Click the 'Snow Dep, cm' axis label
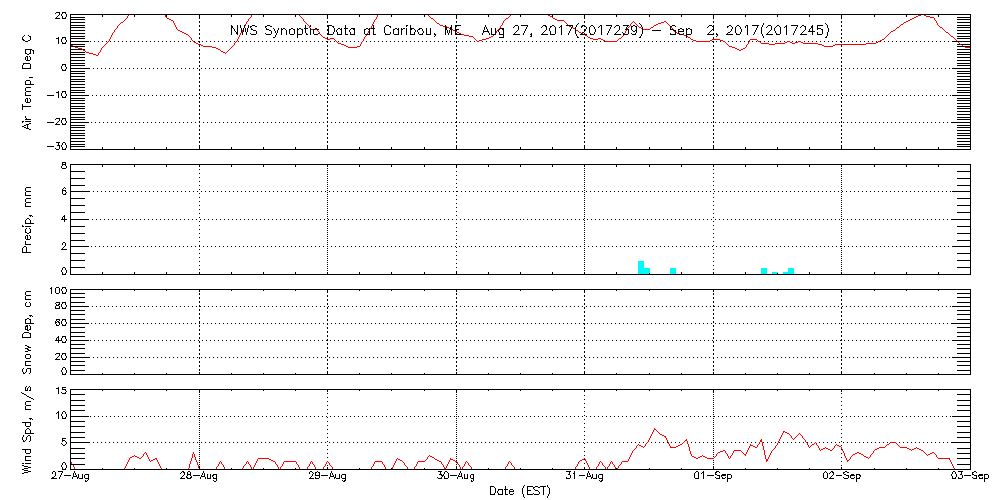Viewport: 1000px width, 500px height. tap(27, 332)
